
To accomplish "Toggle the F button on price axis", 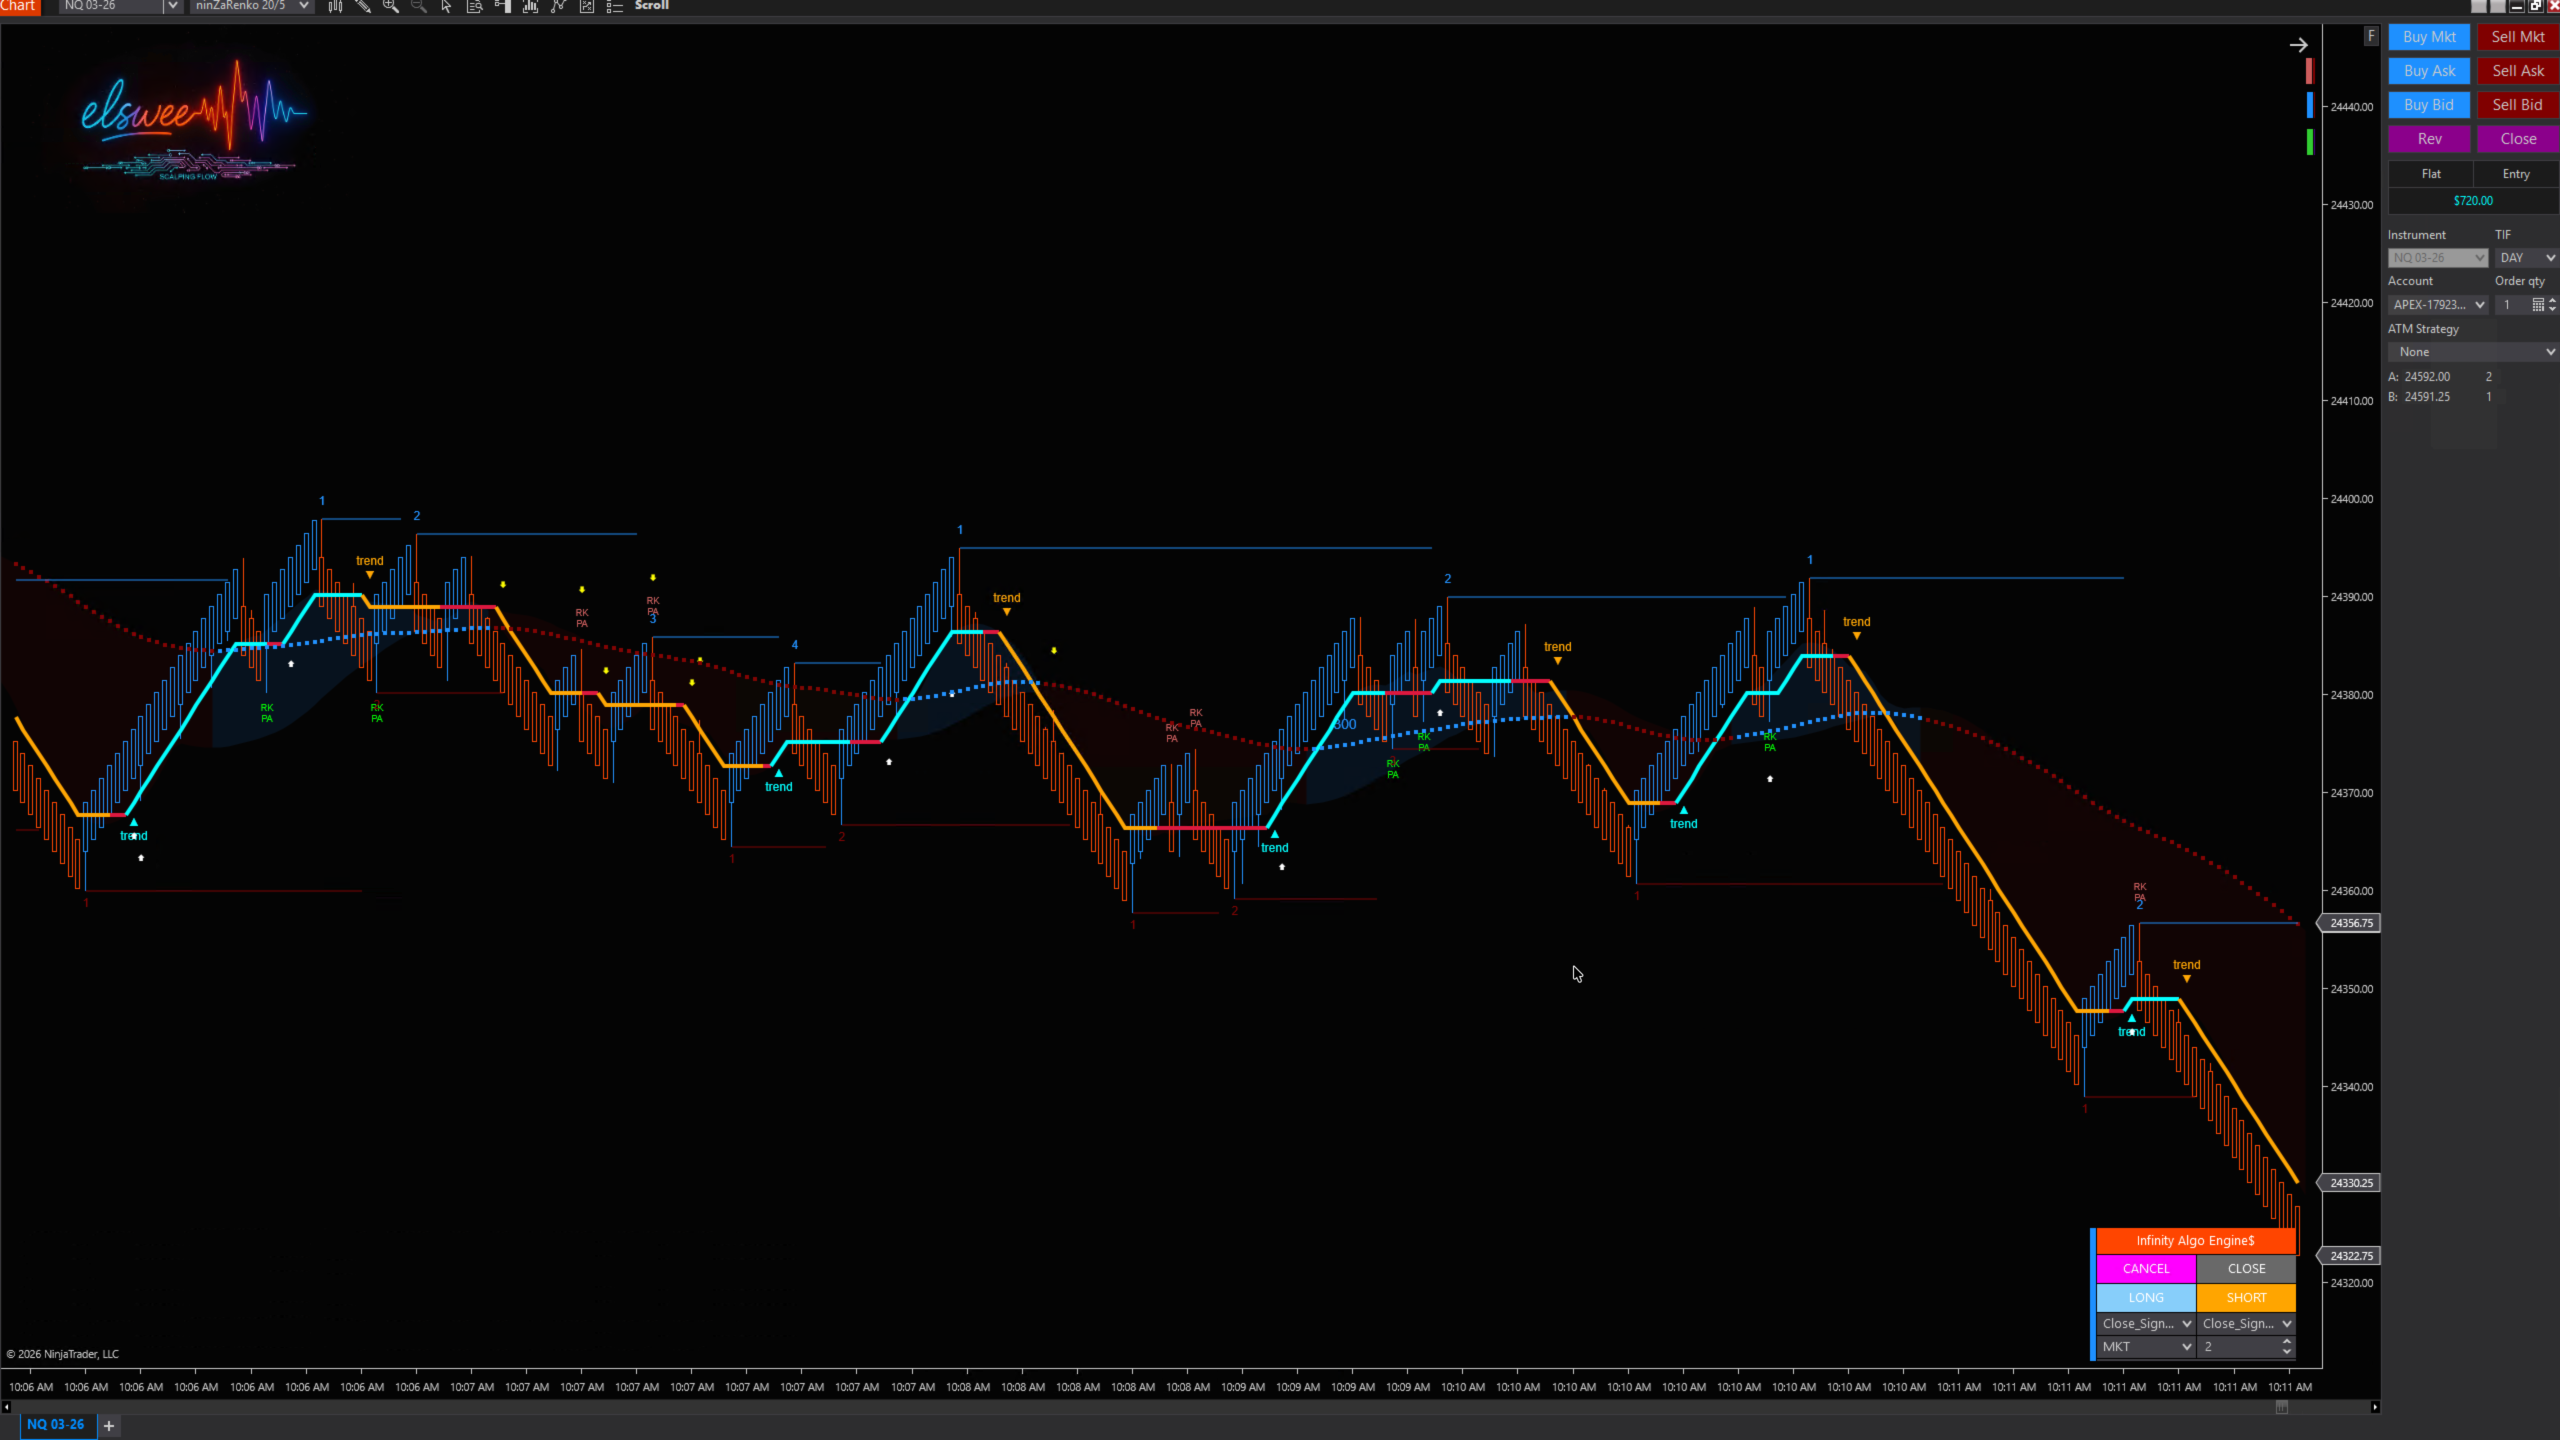I will (x=2370, y=36).
